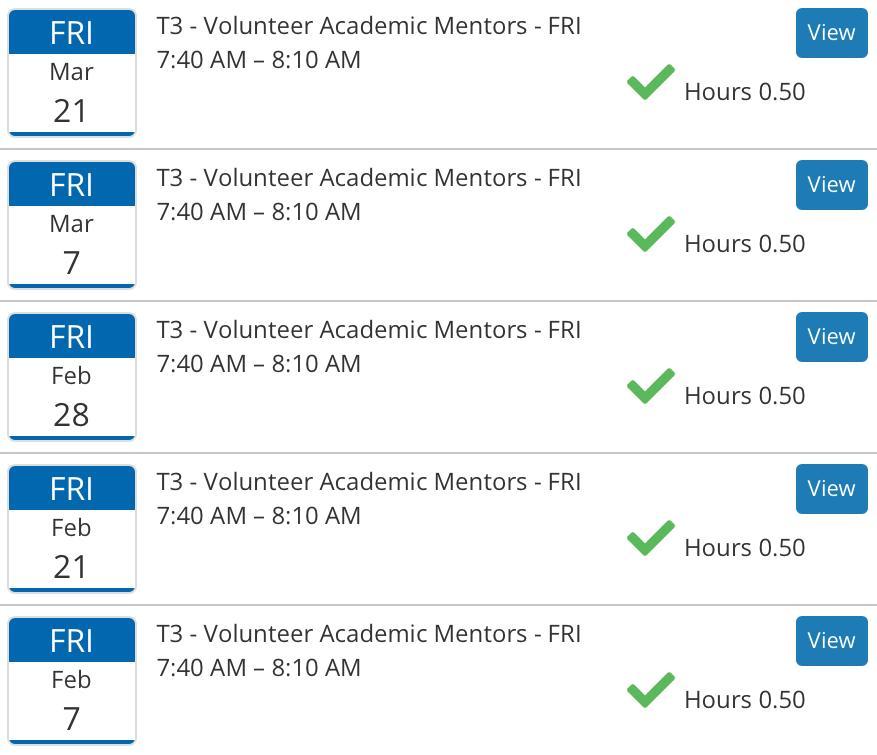The image size is (877, 755).
Task: Tap View for the Feb 7 shift
Action: tap(831, 641)
